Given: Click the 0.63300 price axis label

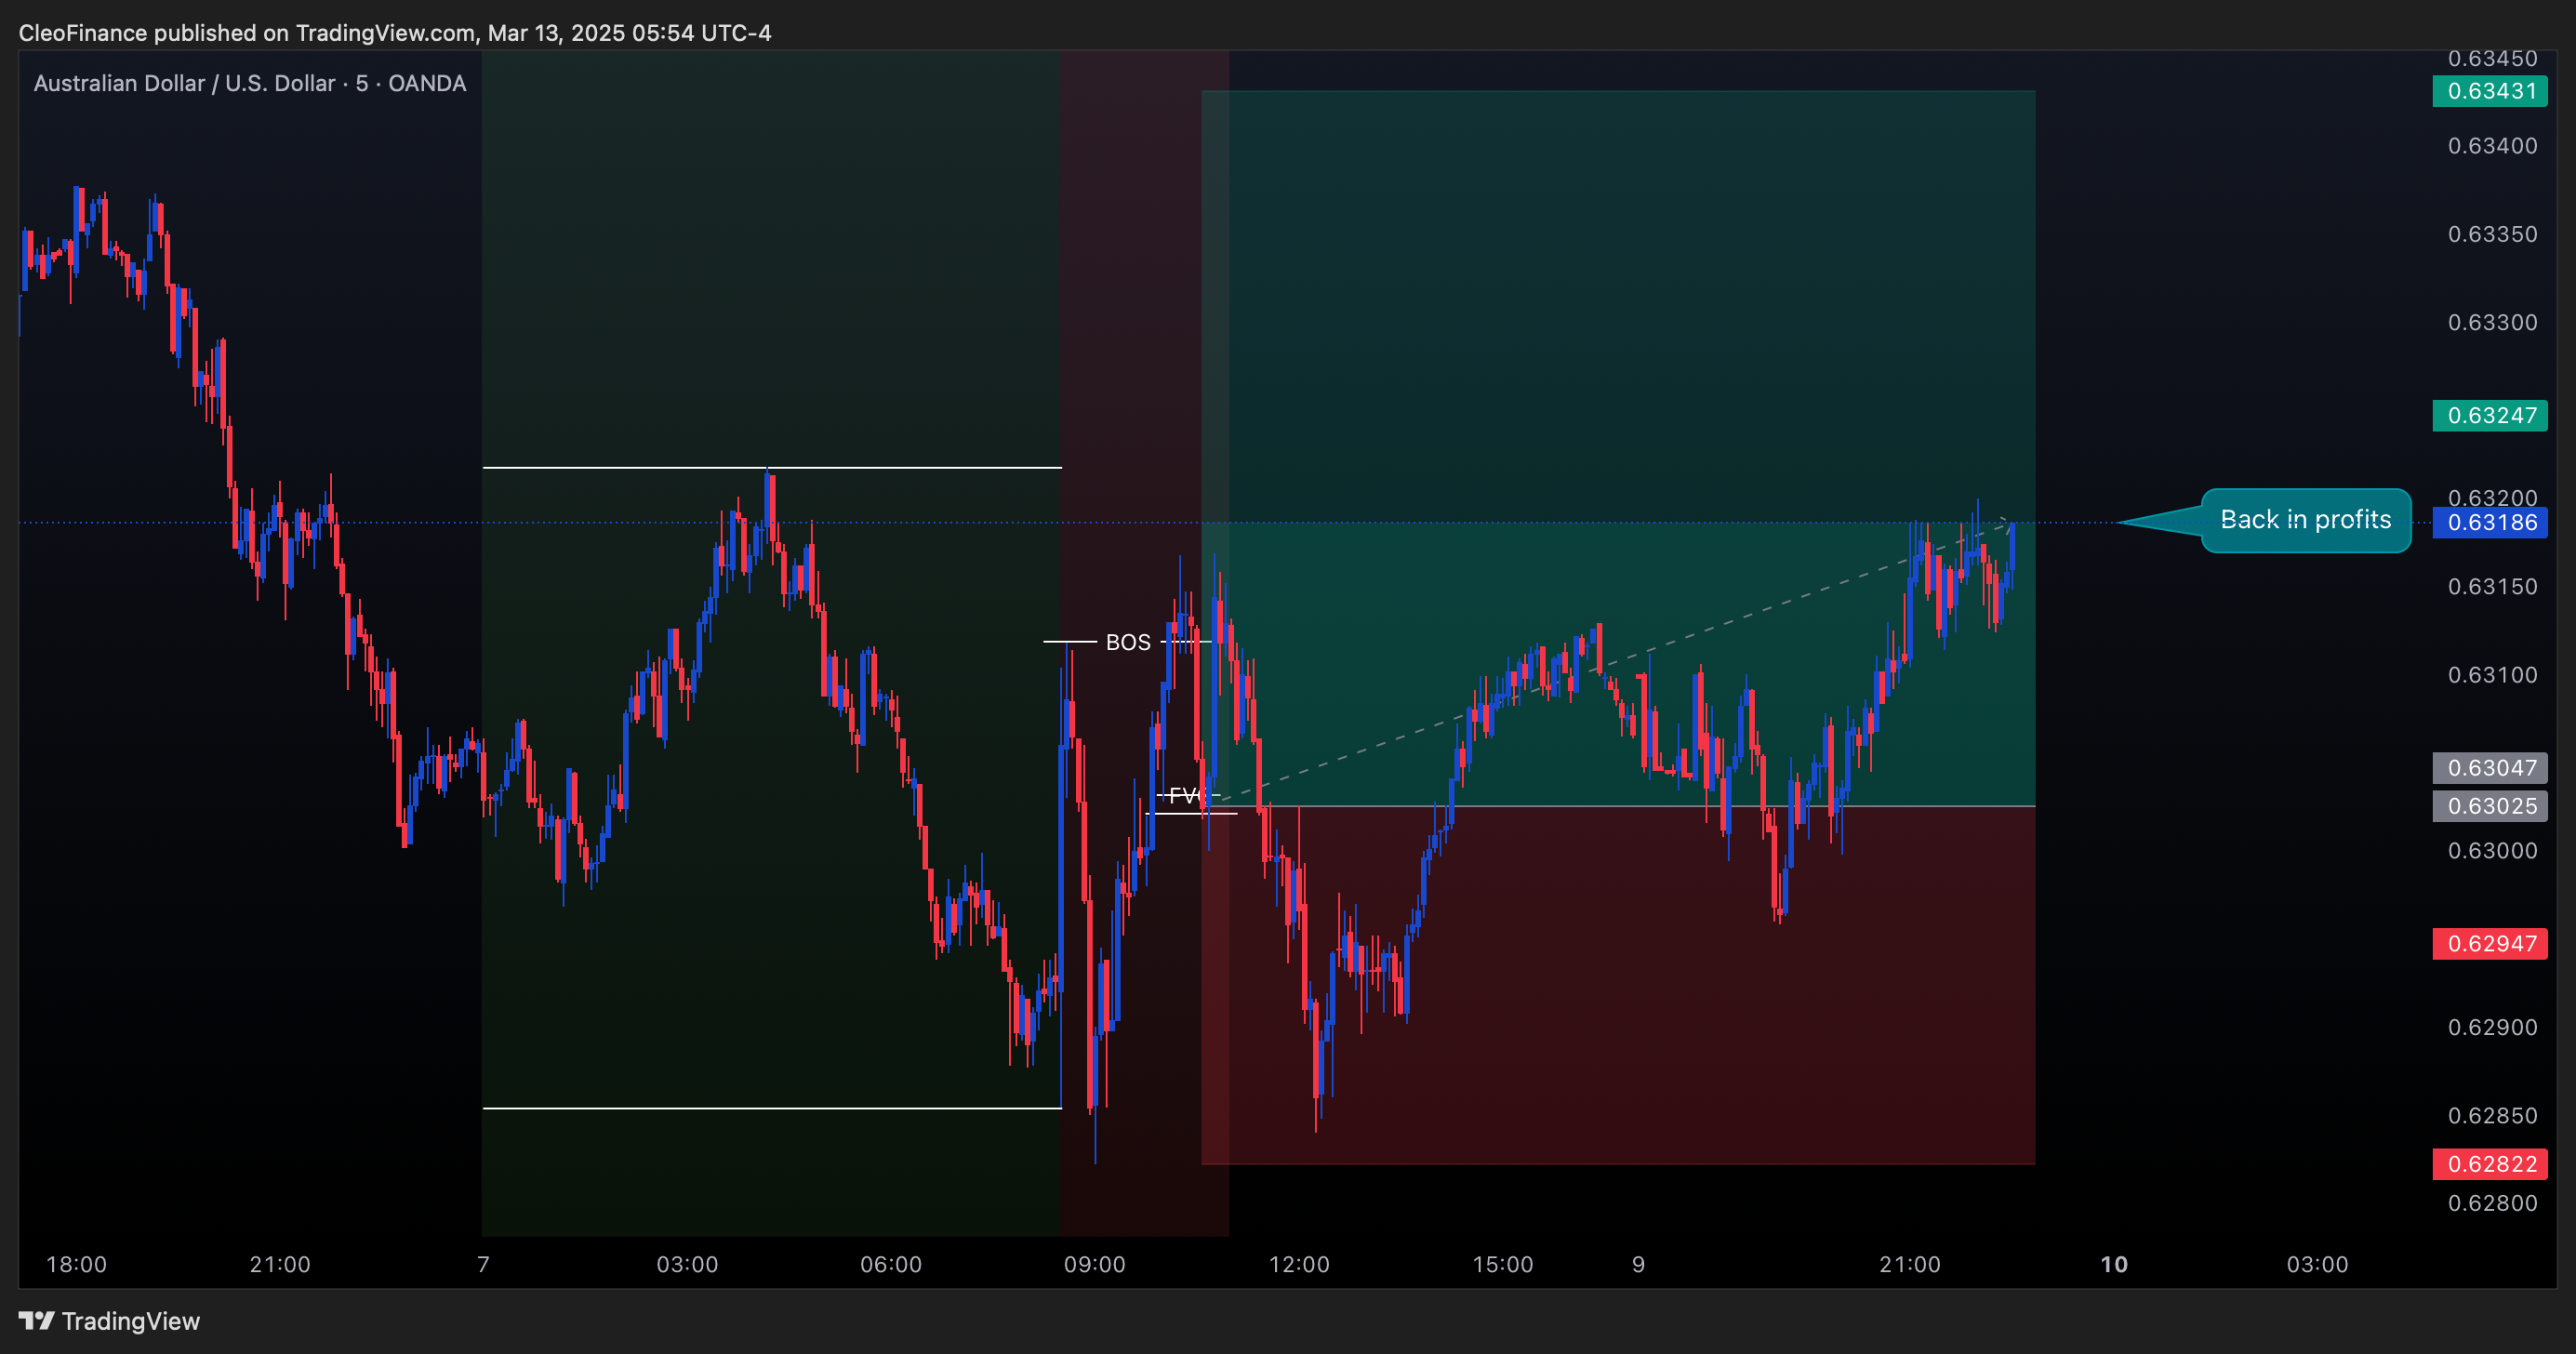Looking at the screenshot, I should point(2492,322).
